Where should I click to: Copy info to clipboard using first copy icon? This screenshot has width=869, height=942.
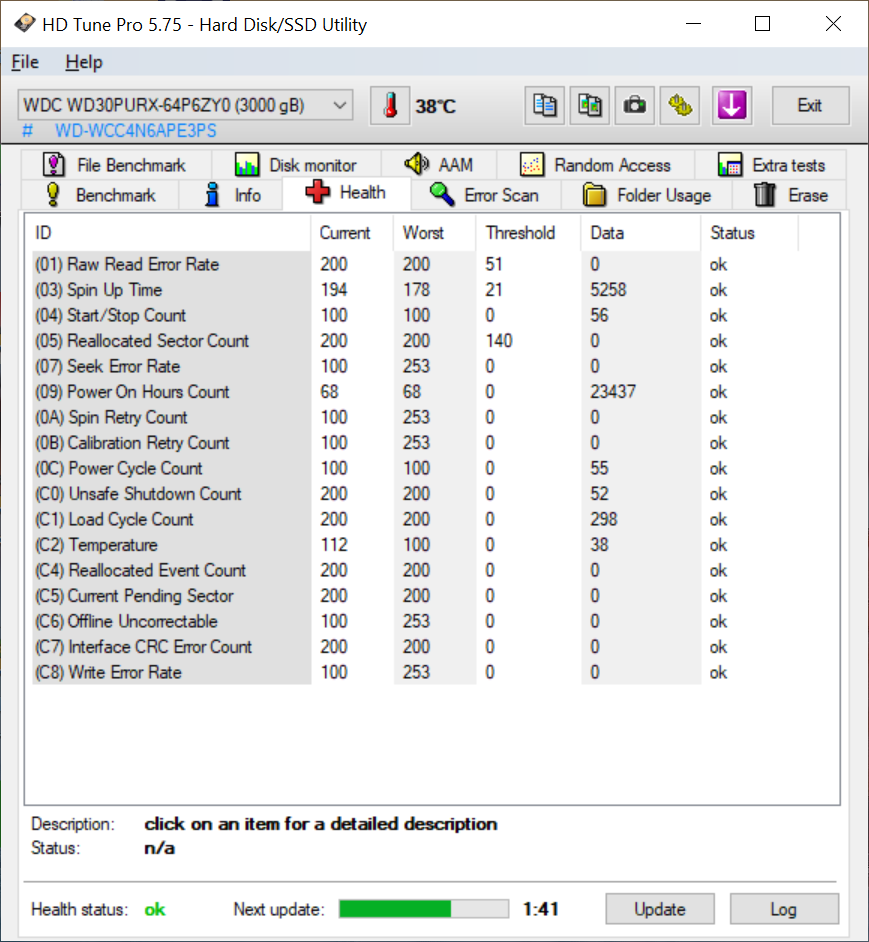[544, 106]
